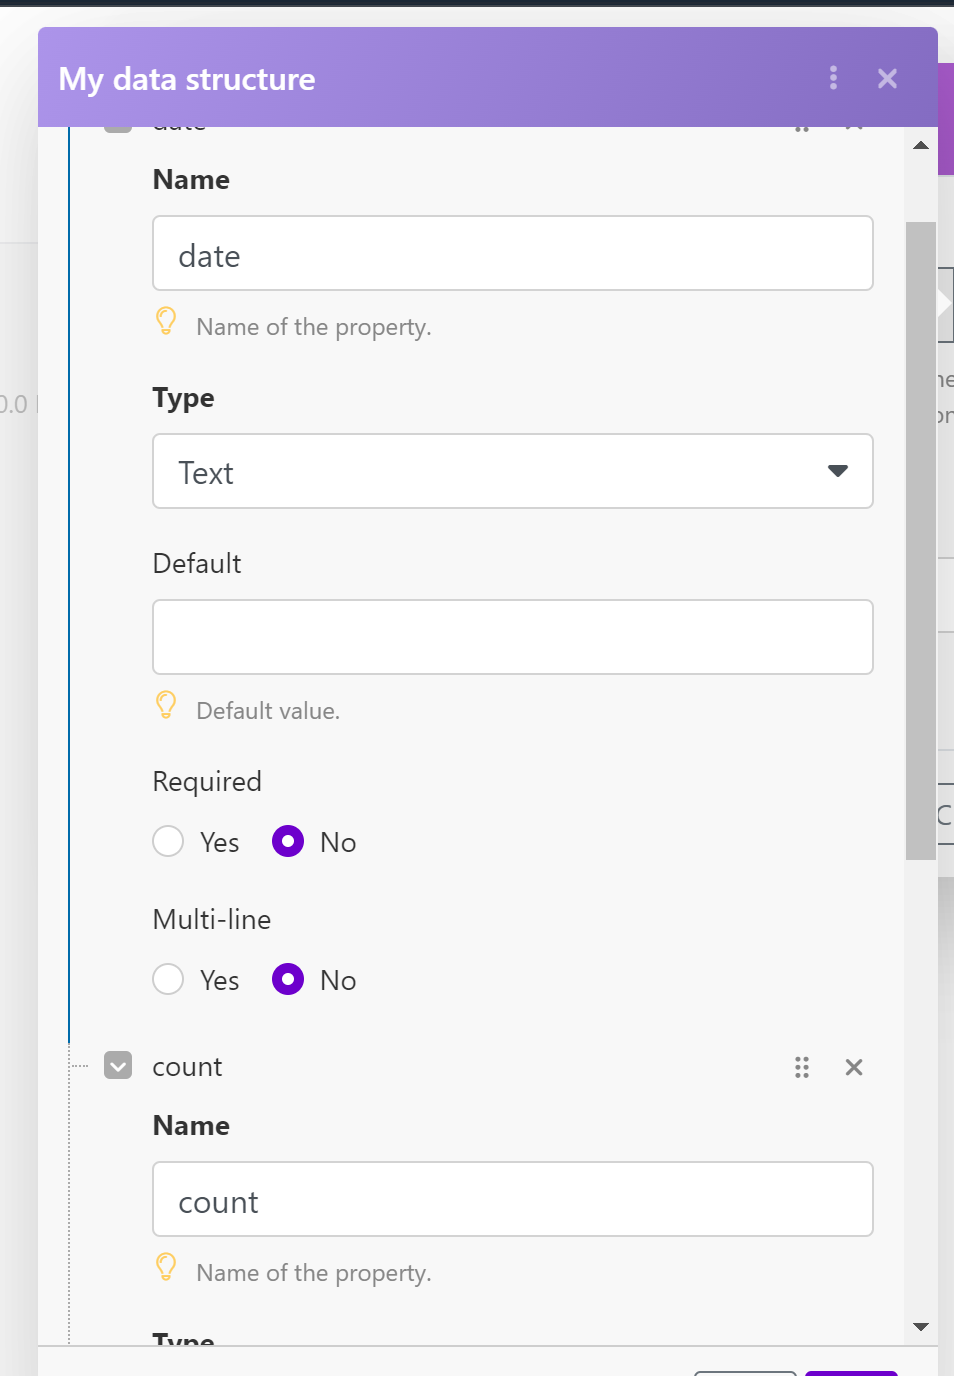Click the lightbulb hint below count name
954x1376 pixels.
tap(166, 1268)
